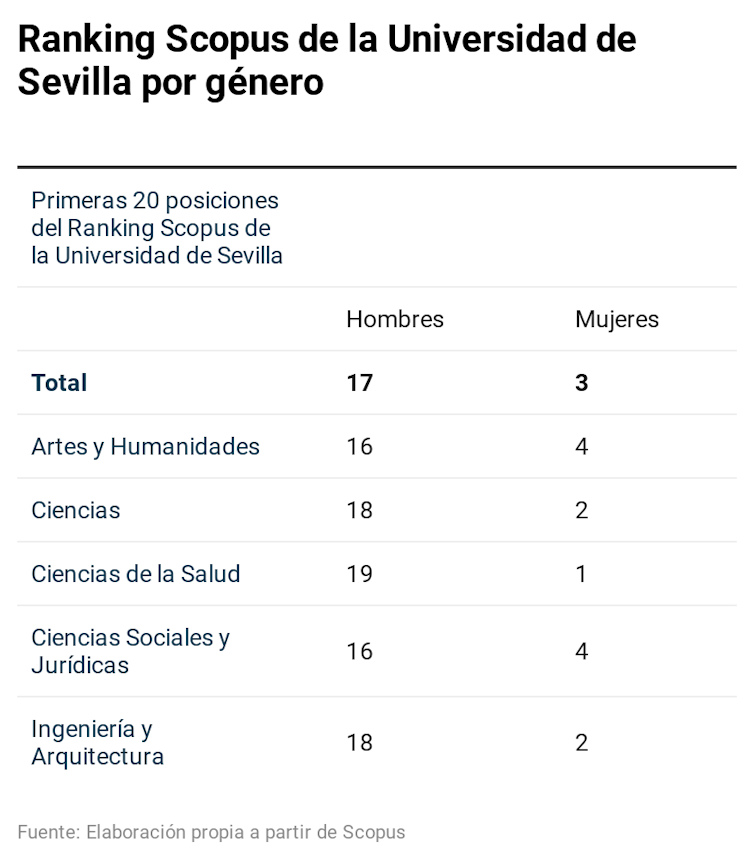Select the Mujeres column header
This screenshot has width=754, height=861.
(x=616, y=319)
